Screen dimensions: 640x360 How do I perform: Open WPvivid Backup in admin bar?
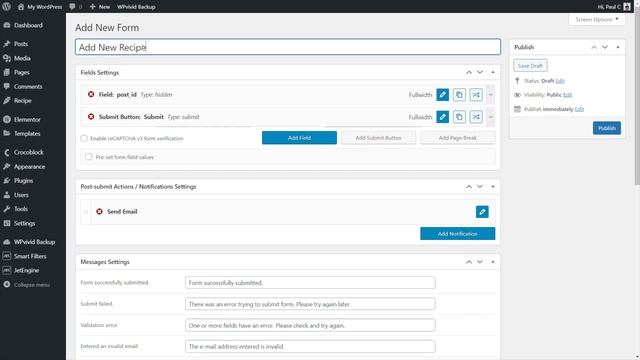pyautogui.click(x=136, y=7)
